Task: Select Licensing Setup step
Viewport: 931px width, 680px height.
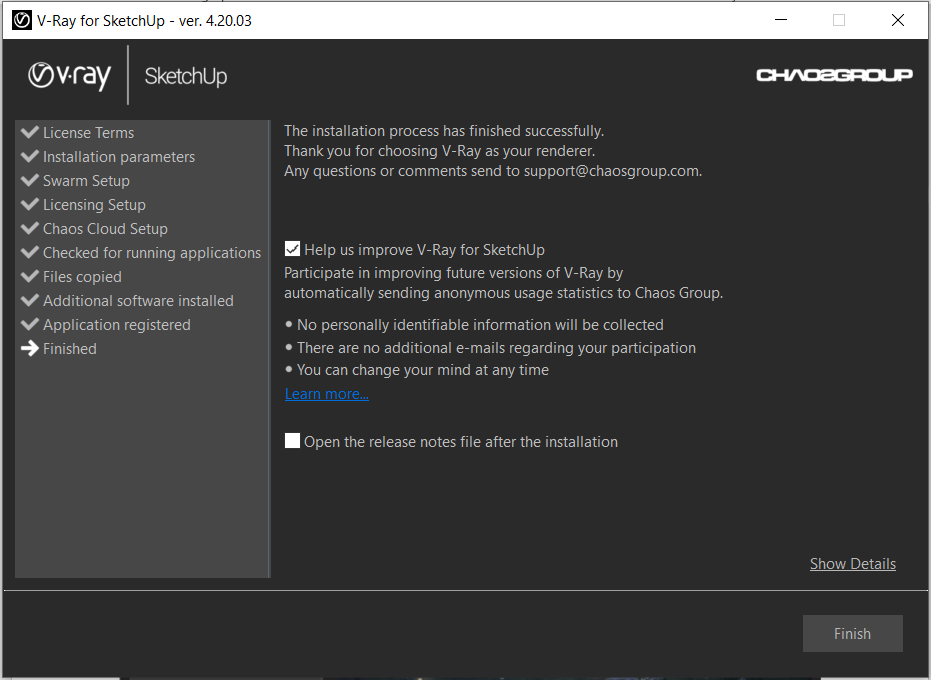Action: [x=94, y=205]
